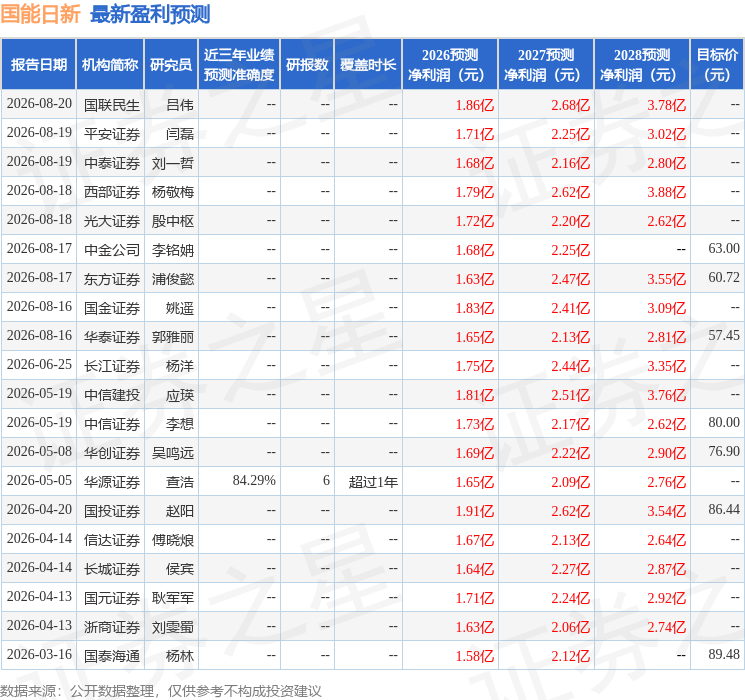Select the 中金公司 institution cell
Screen dimensions: 745x700
(x=112, y=250)
